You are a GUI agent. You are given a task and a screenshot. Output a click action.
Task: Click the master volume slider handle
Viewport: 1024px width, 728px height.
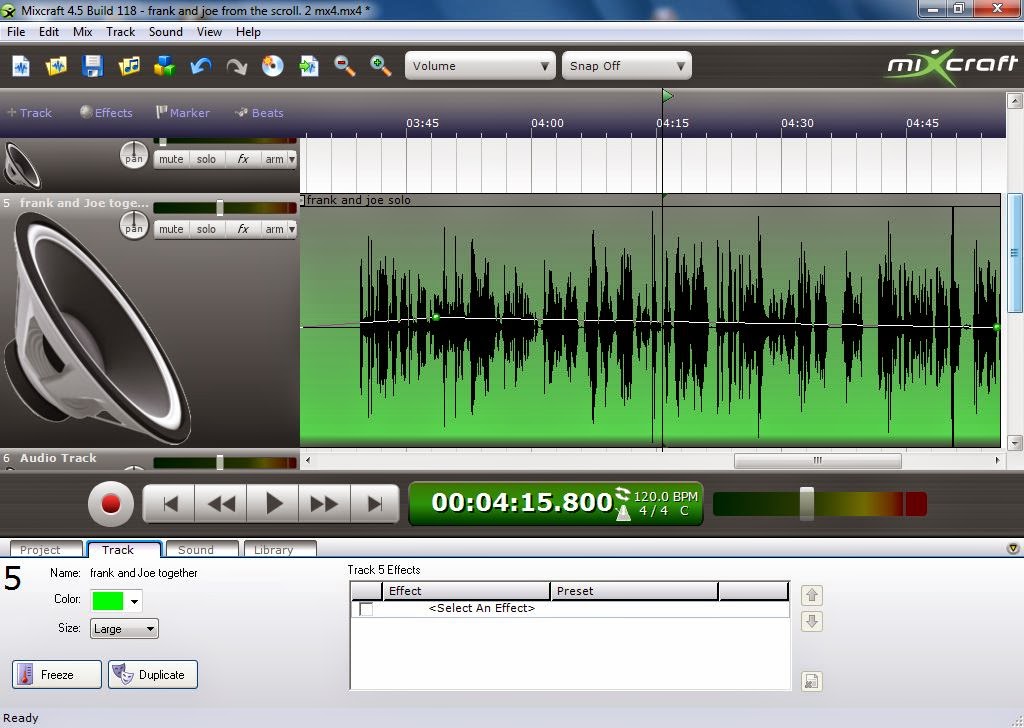coord(807,503)
